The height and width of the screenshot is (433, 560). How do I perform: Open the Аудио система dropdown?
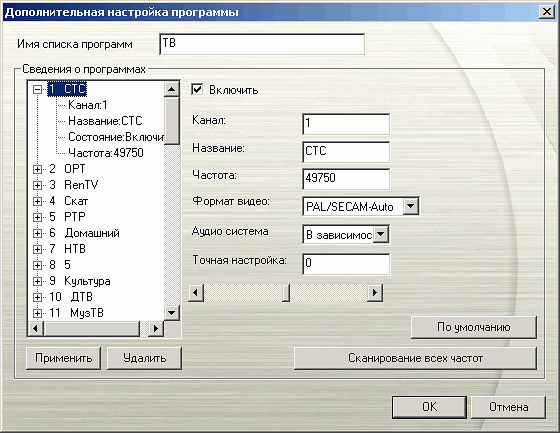coord(381,234)
